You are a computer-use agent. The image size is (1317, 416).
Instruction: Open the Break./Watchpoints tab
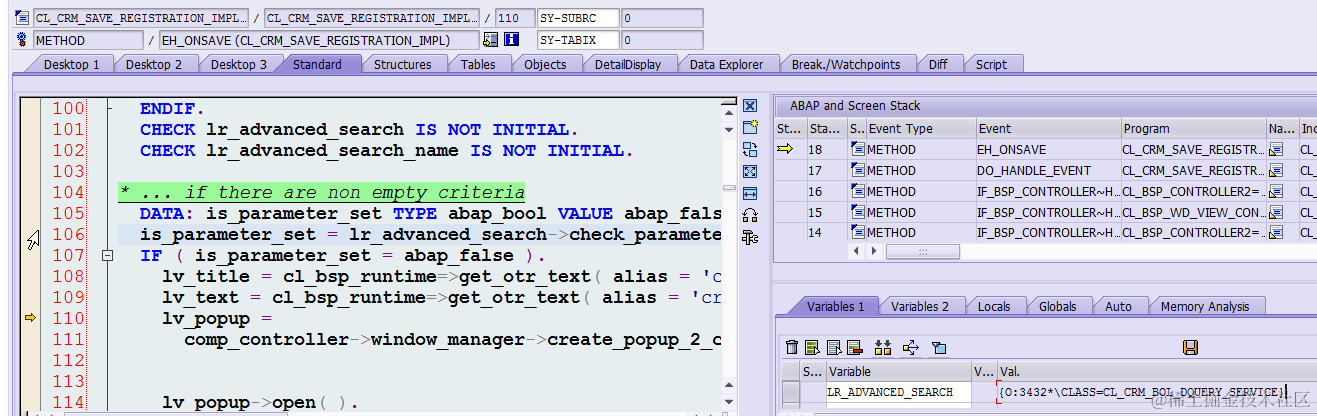(x=846, y=64)
